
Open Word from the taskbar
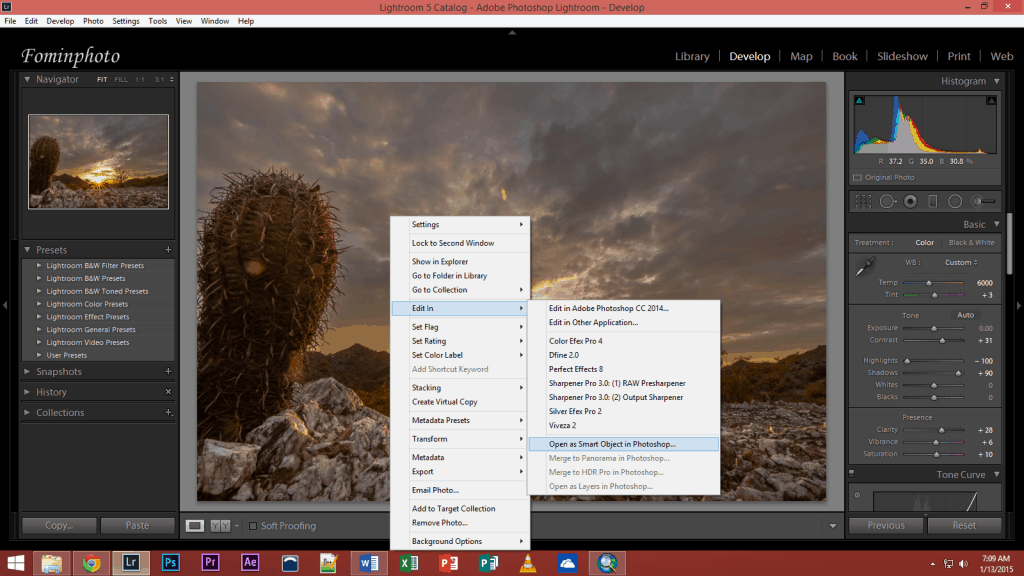click(x=369, y=562)
